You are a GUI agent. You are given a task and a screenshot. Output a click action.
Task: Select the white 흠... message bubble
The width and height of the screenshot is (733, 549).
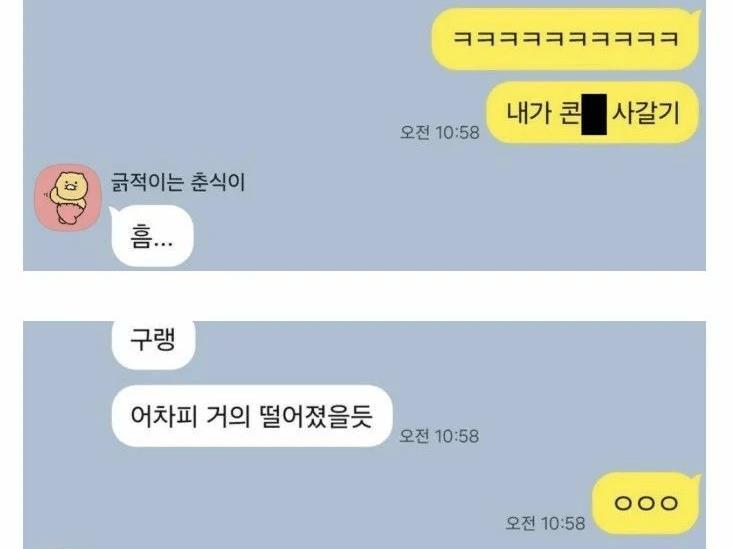[x=152, y=236]
